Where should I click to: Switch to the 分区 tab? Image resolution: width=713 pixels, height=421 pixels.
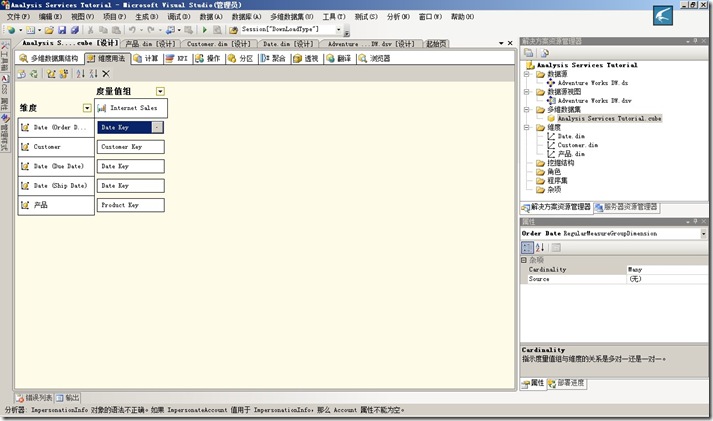241,59
